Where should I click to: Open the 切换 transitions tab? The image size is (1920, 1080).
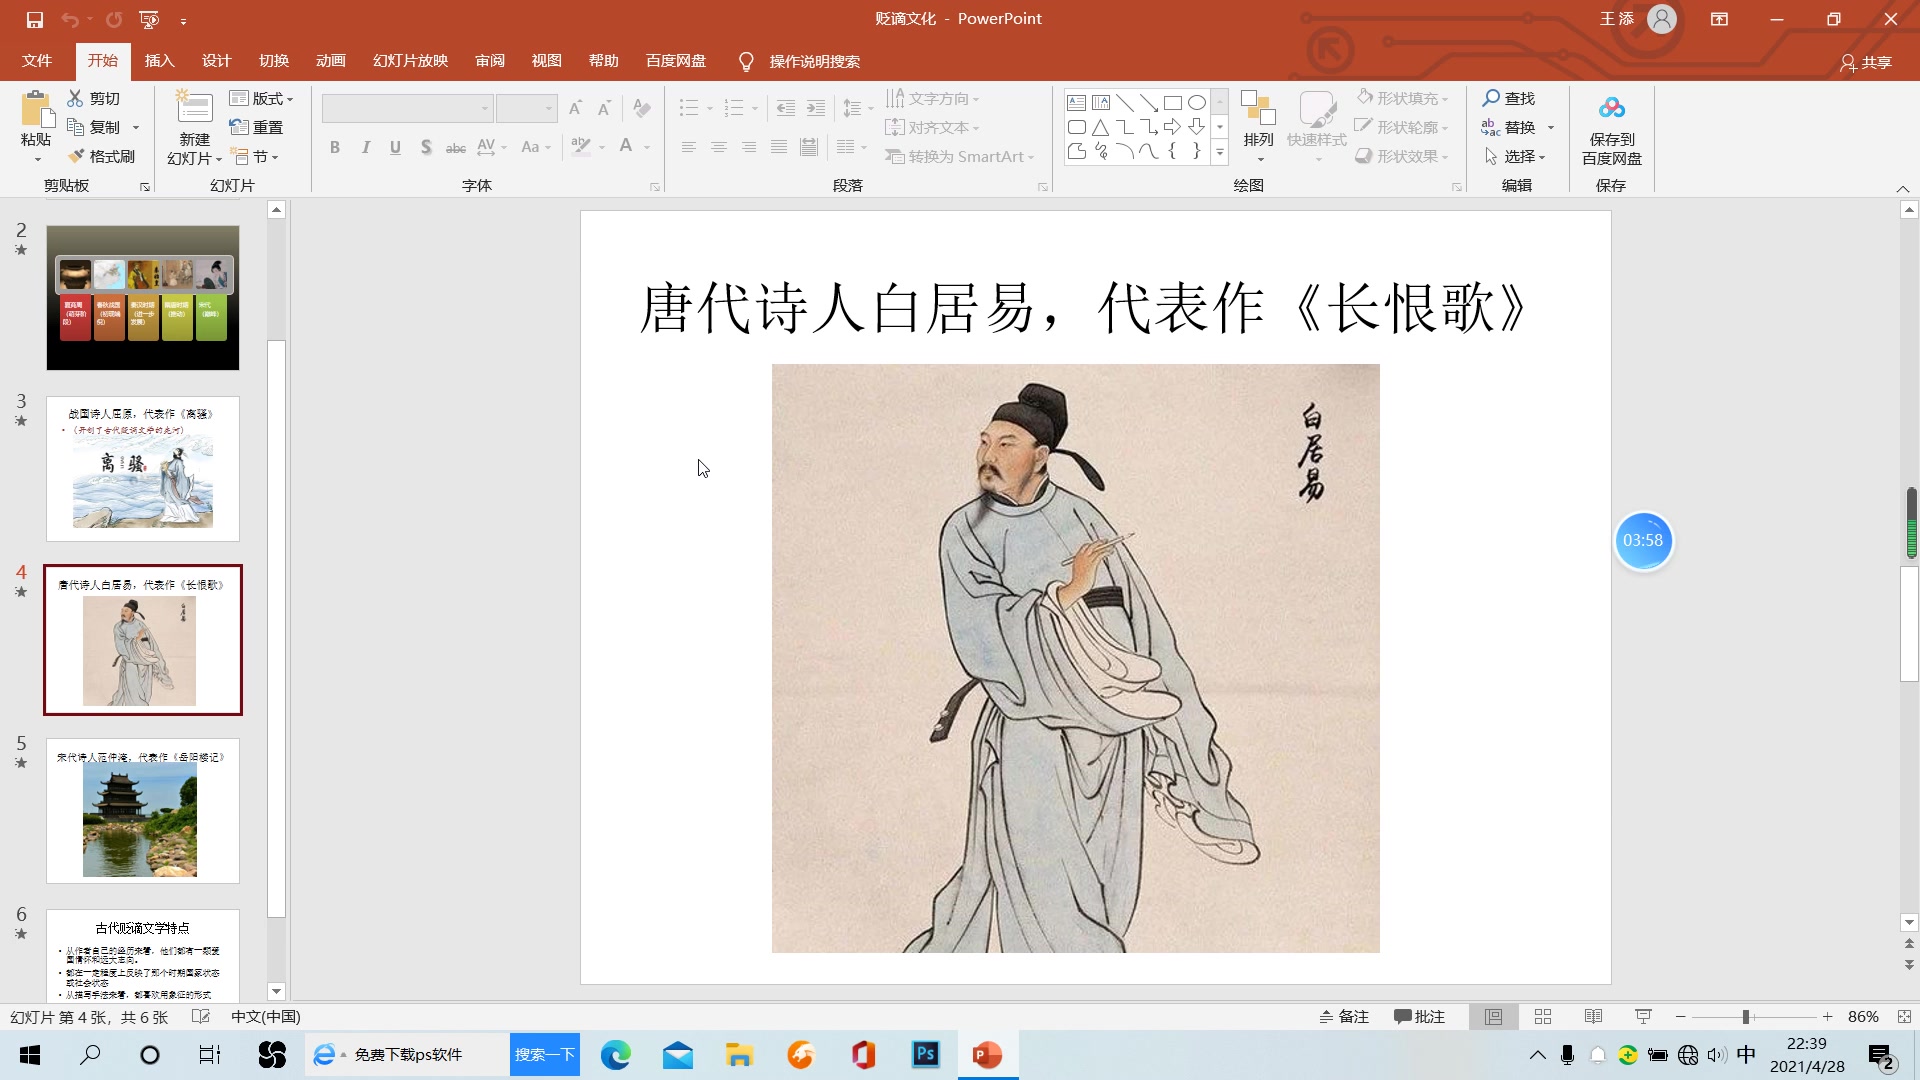[274, 61]
